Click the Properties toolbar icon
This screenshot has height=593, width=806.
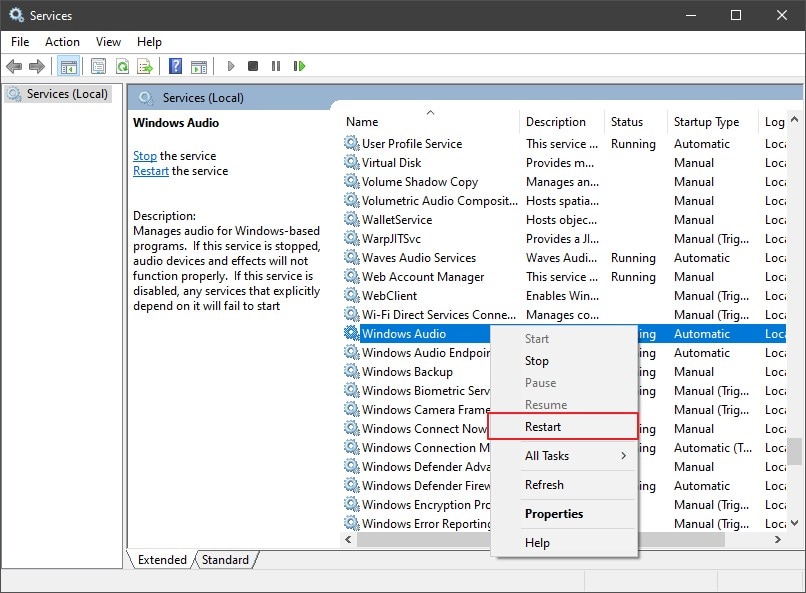tap(98, 66)
